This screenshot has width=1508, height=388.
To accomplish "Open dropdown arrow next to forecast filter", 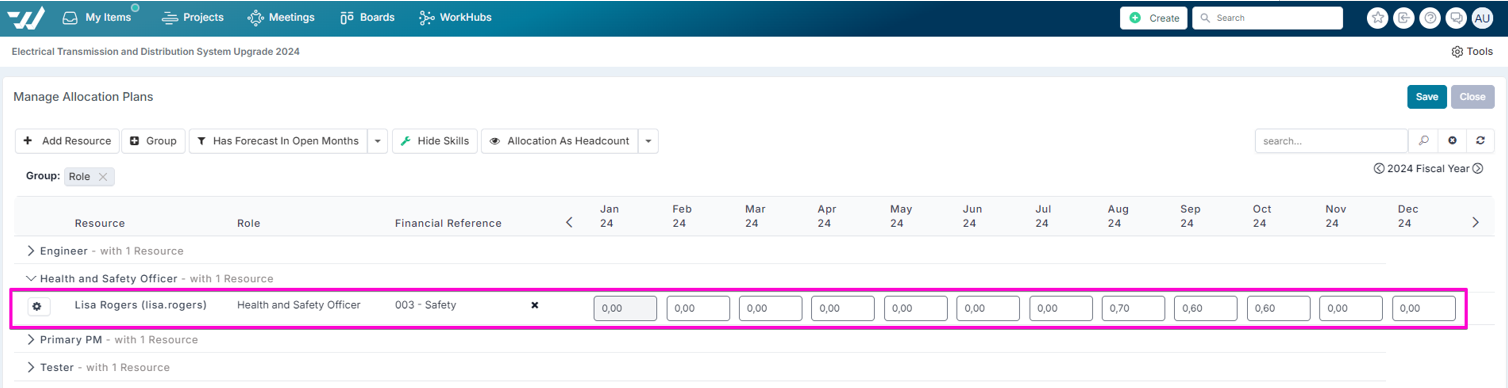I will coord(378,141).
